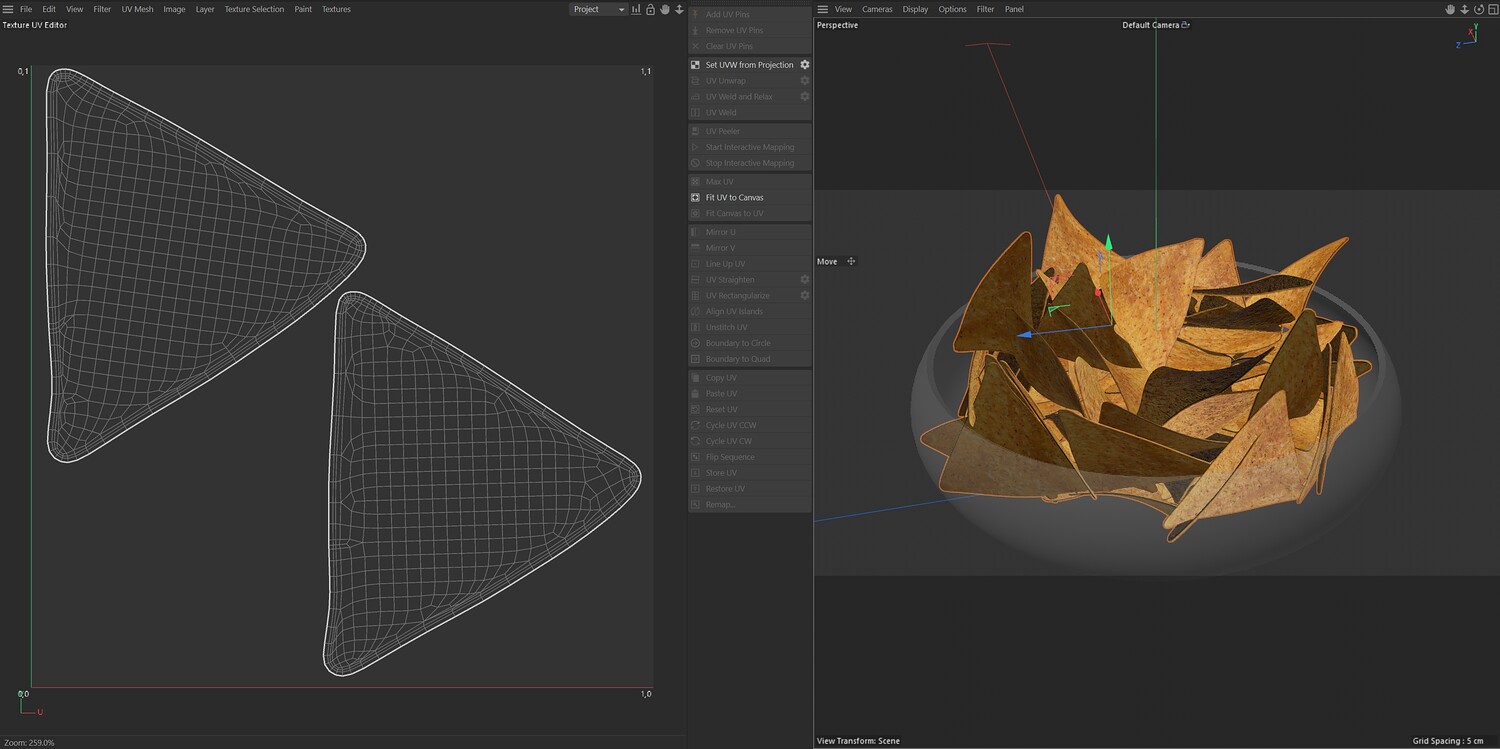Toggle the viewport maximize panel icon
Image resolution: width=1500 pixels, height=749 pixels.
[x=1491, y=9]
